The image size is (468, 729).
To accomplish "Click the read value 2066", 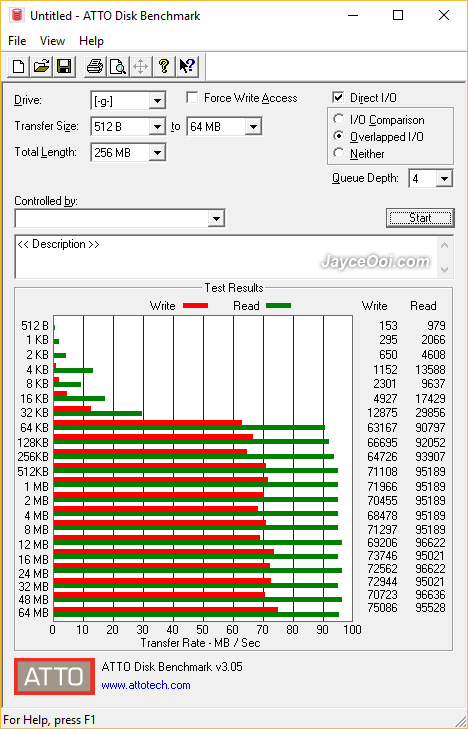I will 433,340.
